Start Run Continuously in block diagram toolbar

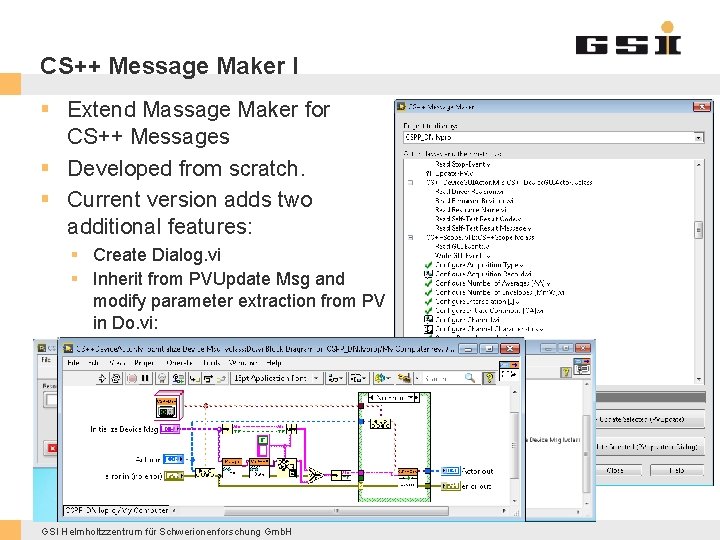coord(116,378)
